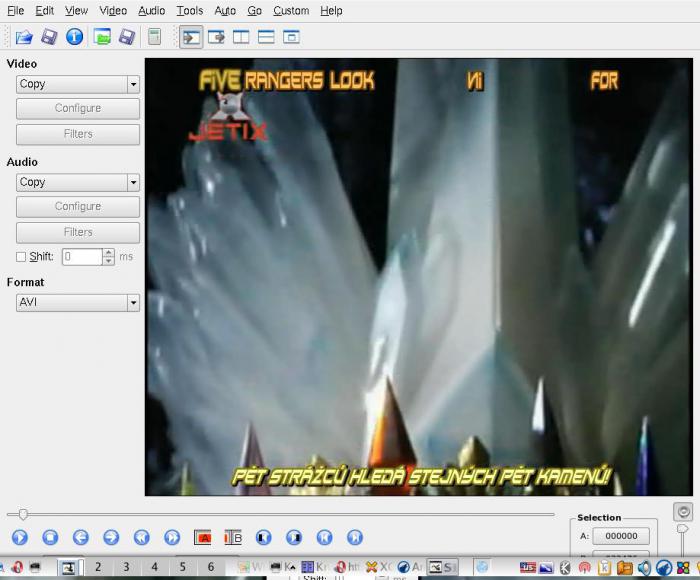Switch to virtual desktop 3 in pager
700x580 pixels.
(126, 567)
